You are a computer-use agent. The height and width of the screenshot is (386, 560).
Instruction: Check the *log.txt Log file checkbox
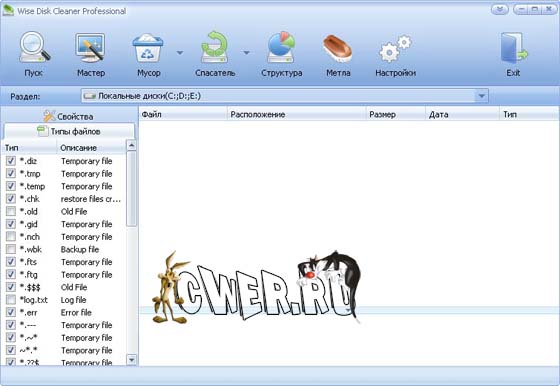[x=11, y=300]
